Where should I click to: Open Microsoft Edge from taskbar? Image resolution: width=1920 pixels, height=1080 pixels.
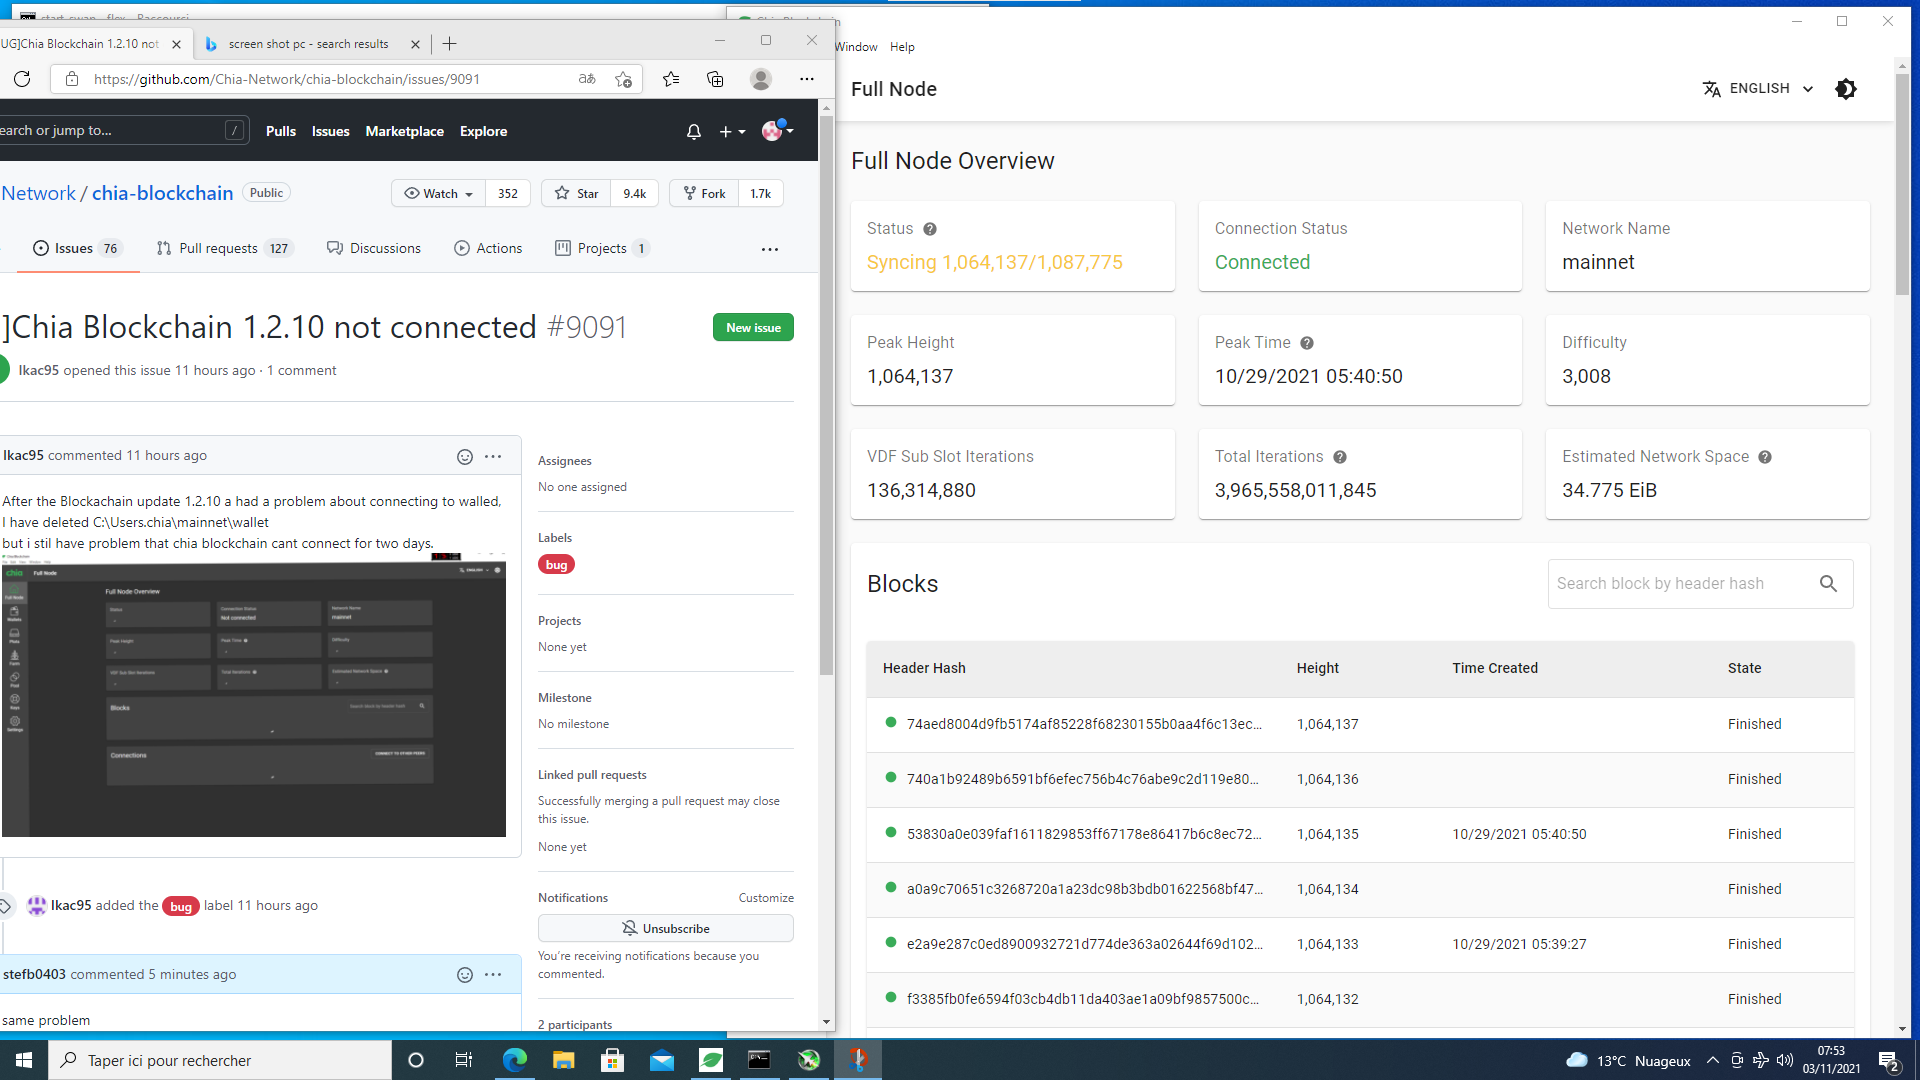click(515, 1060)
